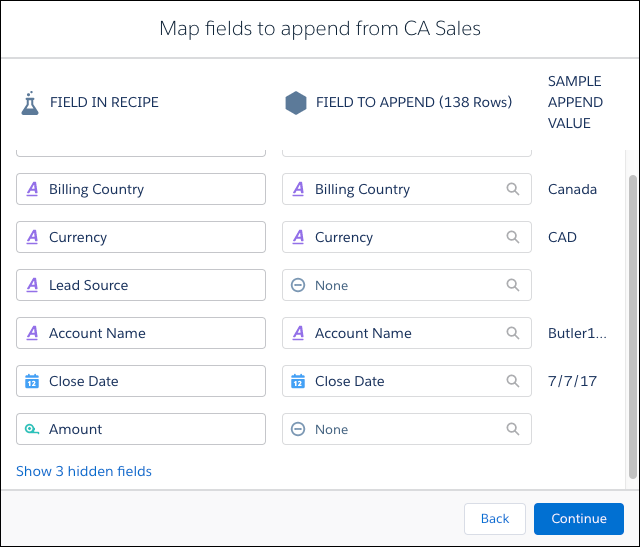Open the Account Name field to append selector

point(407,333)
